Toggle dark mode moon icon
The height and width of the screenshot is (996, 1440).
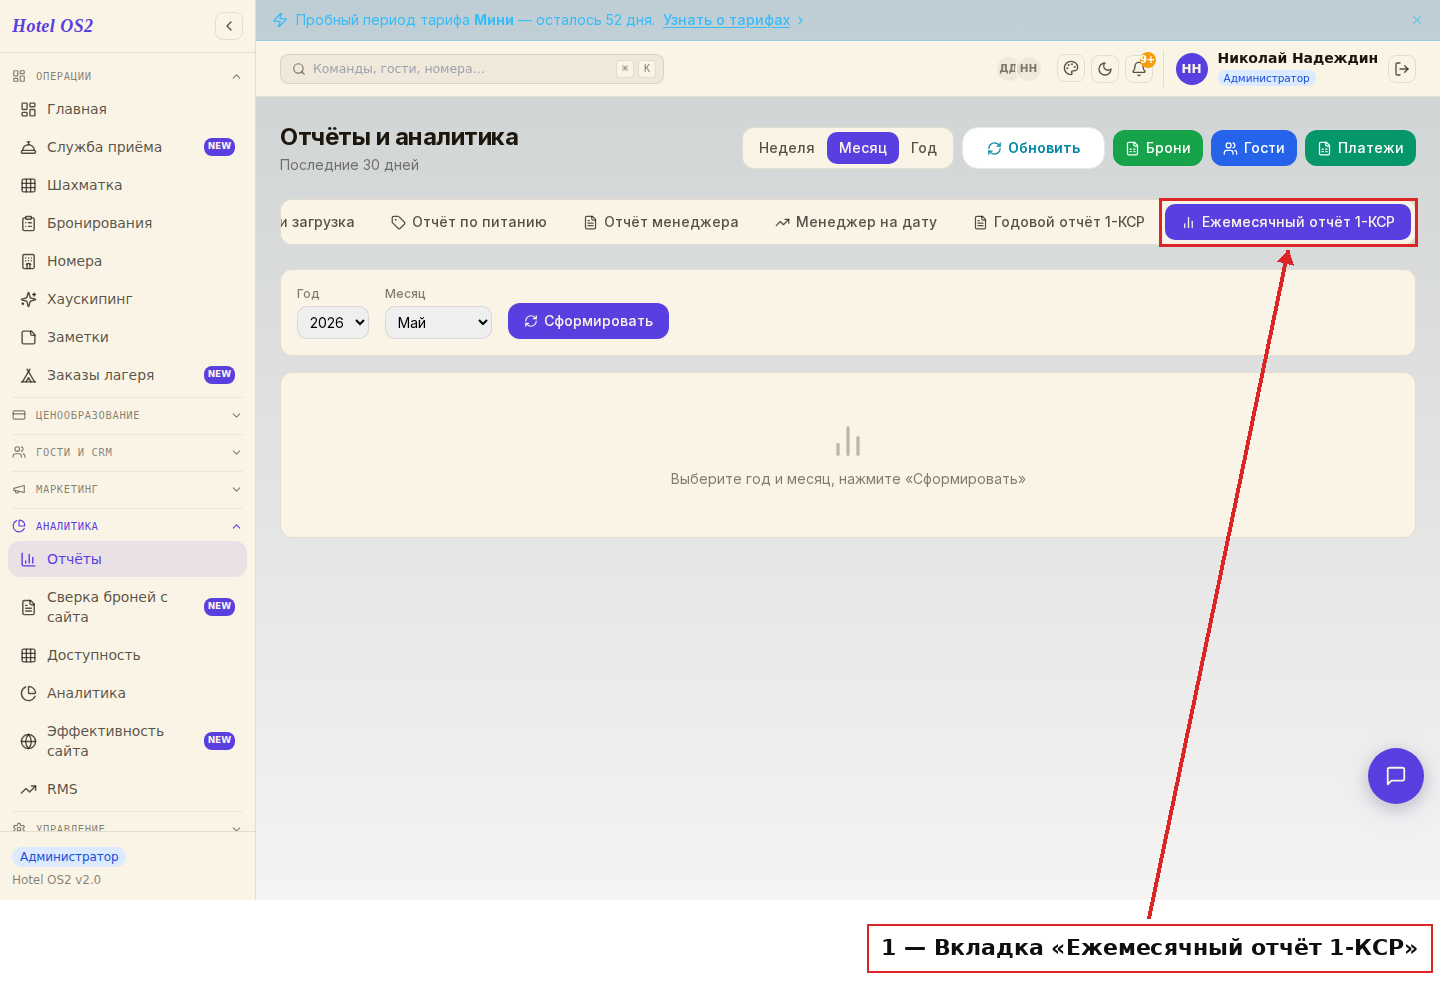pyautogui.click(x=1105, y=69)
